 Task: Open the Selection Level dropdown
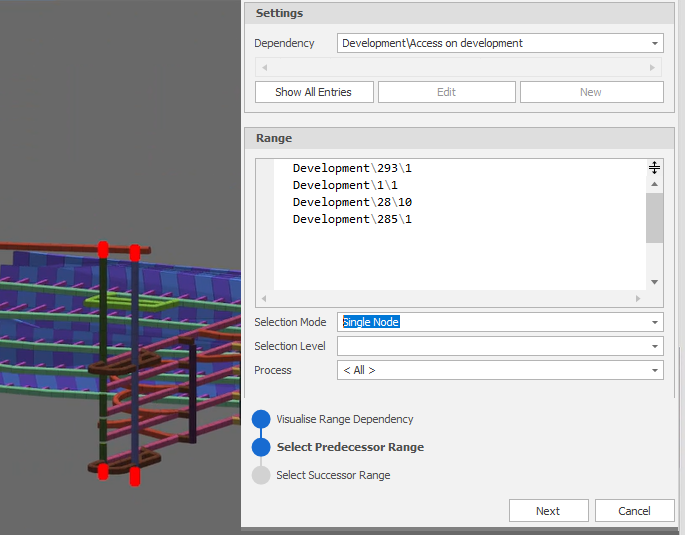(655, 346)
